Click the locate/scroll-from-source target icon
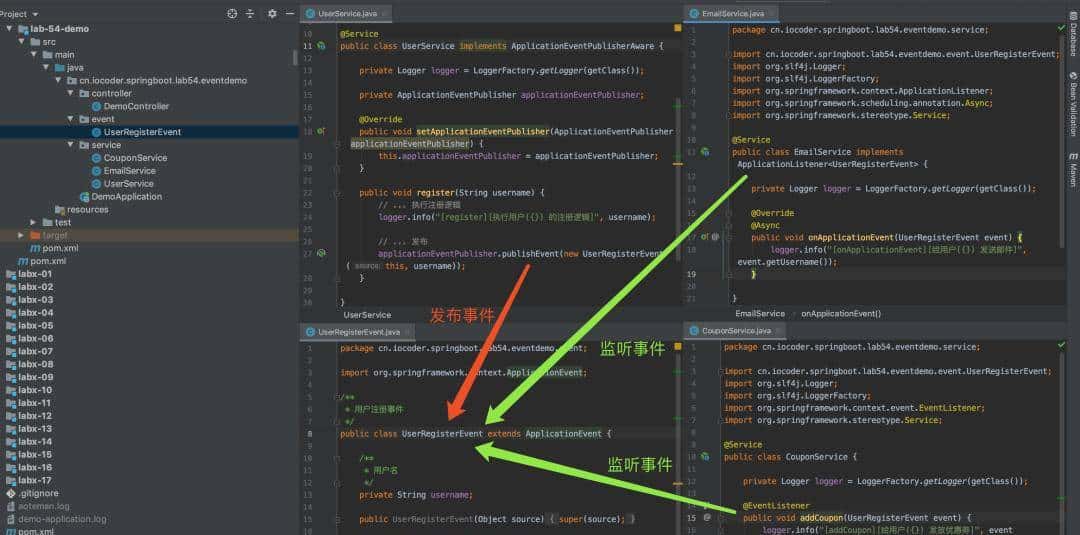Viewport: 1080px width, 535px height. [232, 14]
